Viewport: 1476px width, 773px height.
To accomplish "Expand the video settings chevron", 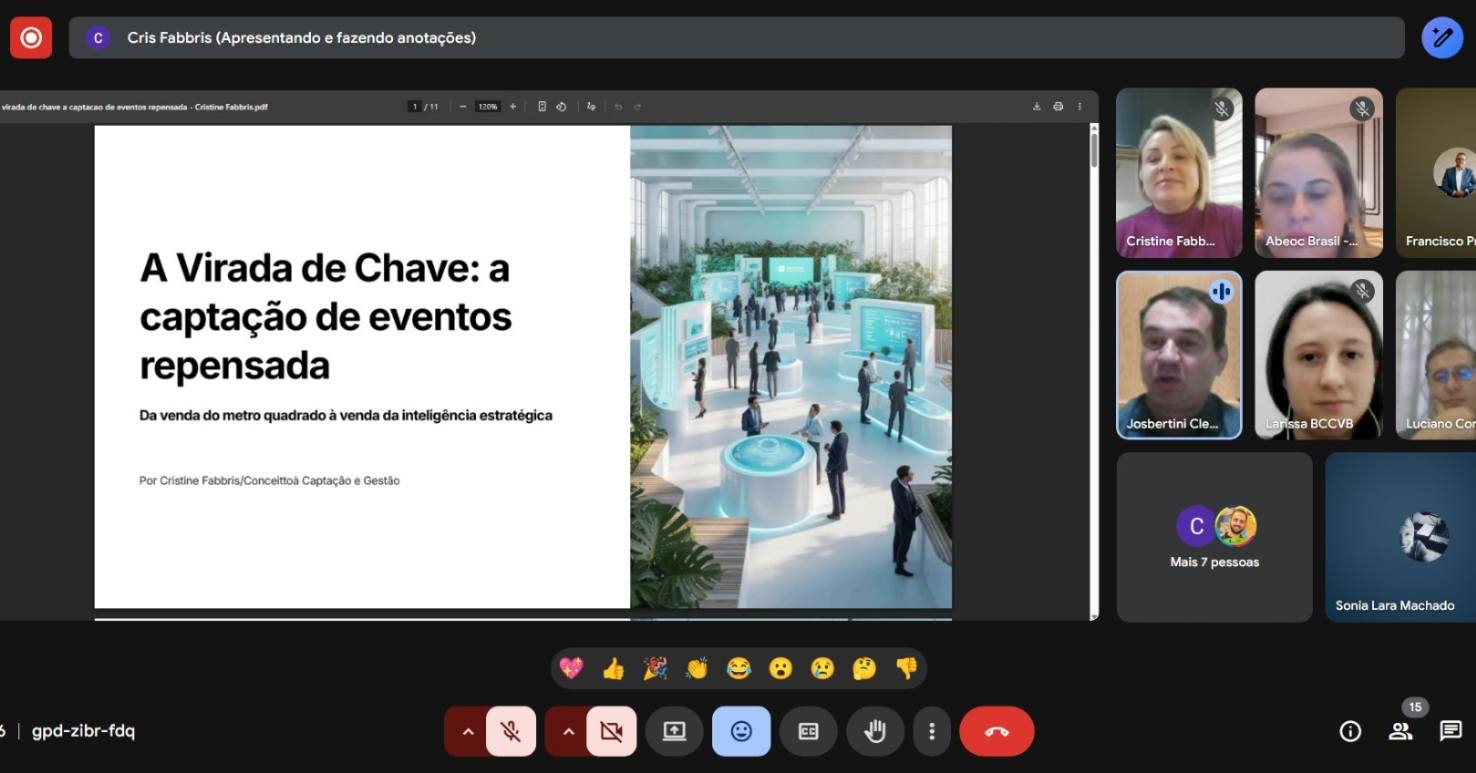I will pos(568,731).
